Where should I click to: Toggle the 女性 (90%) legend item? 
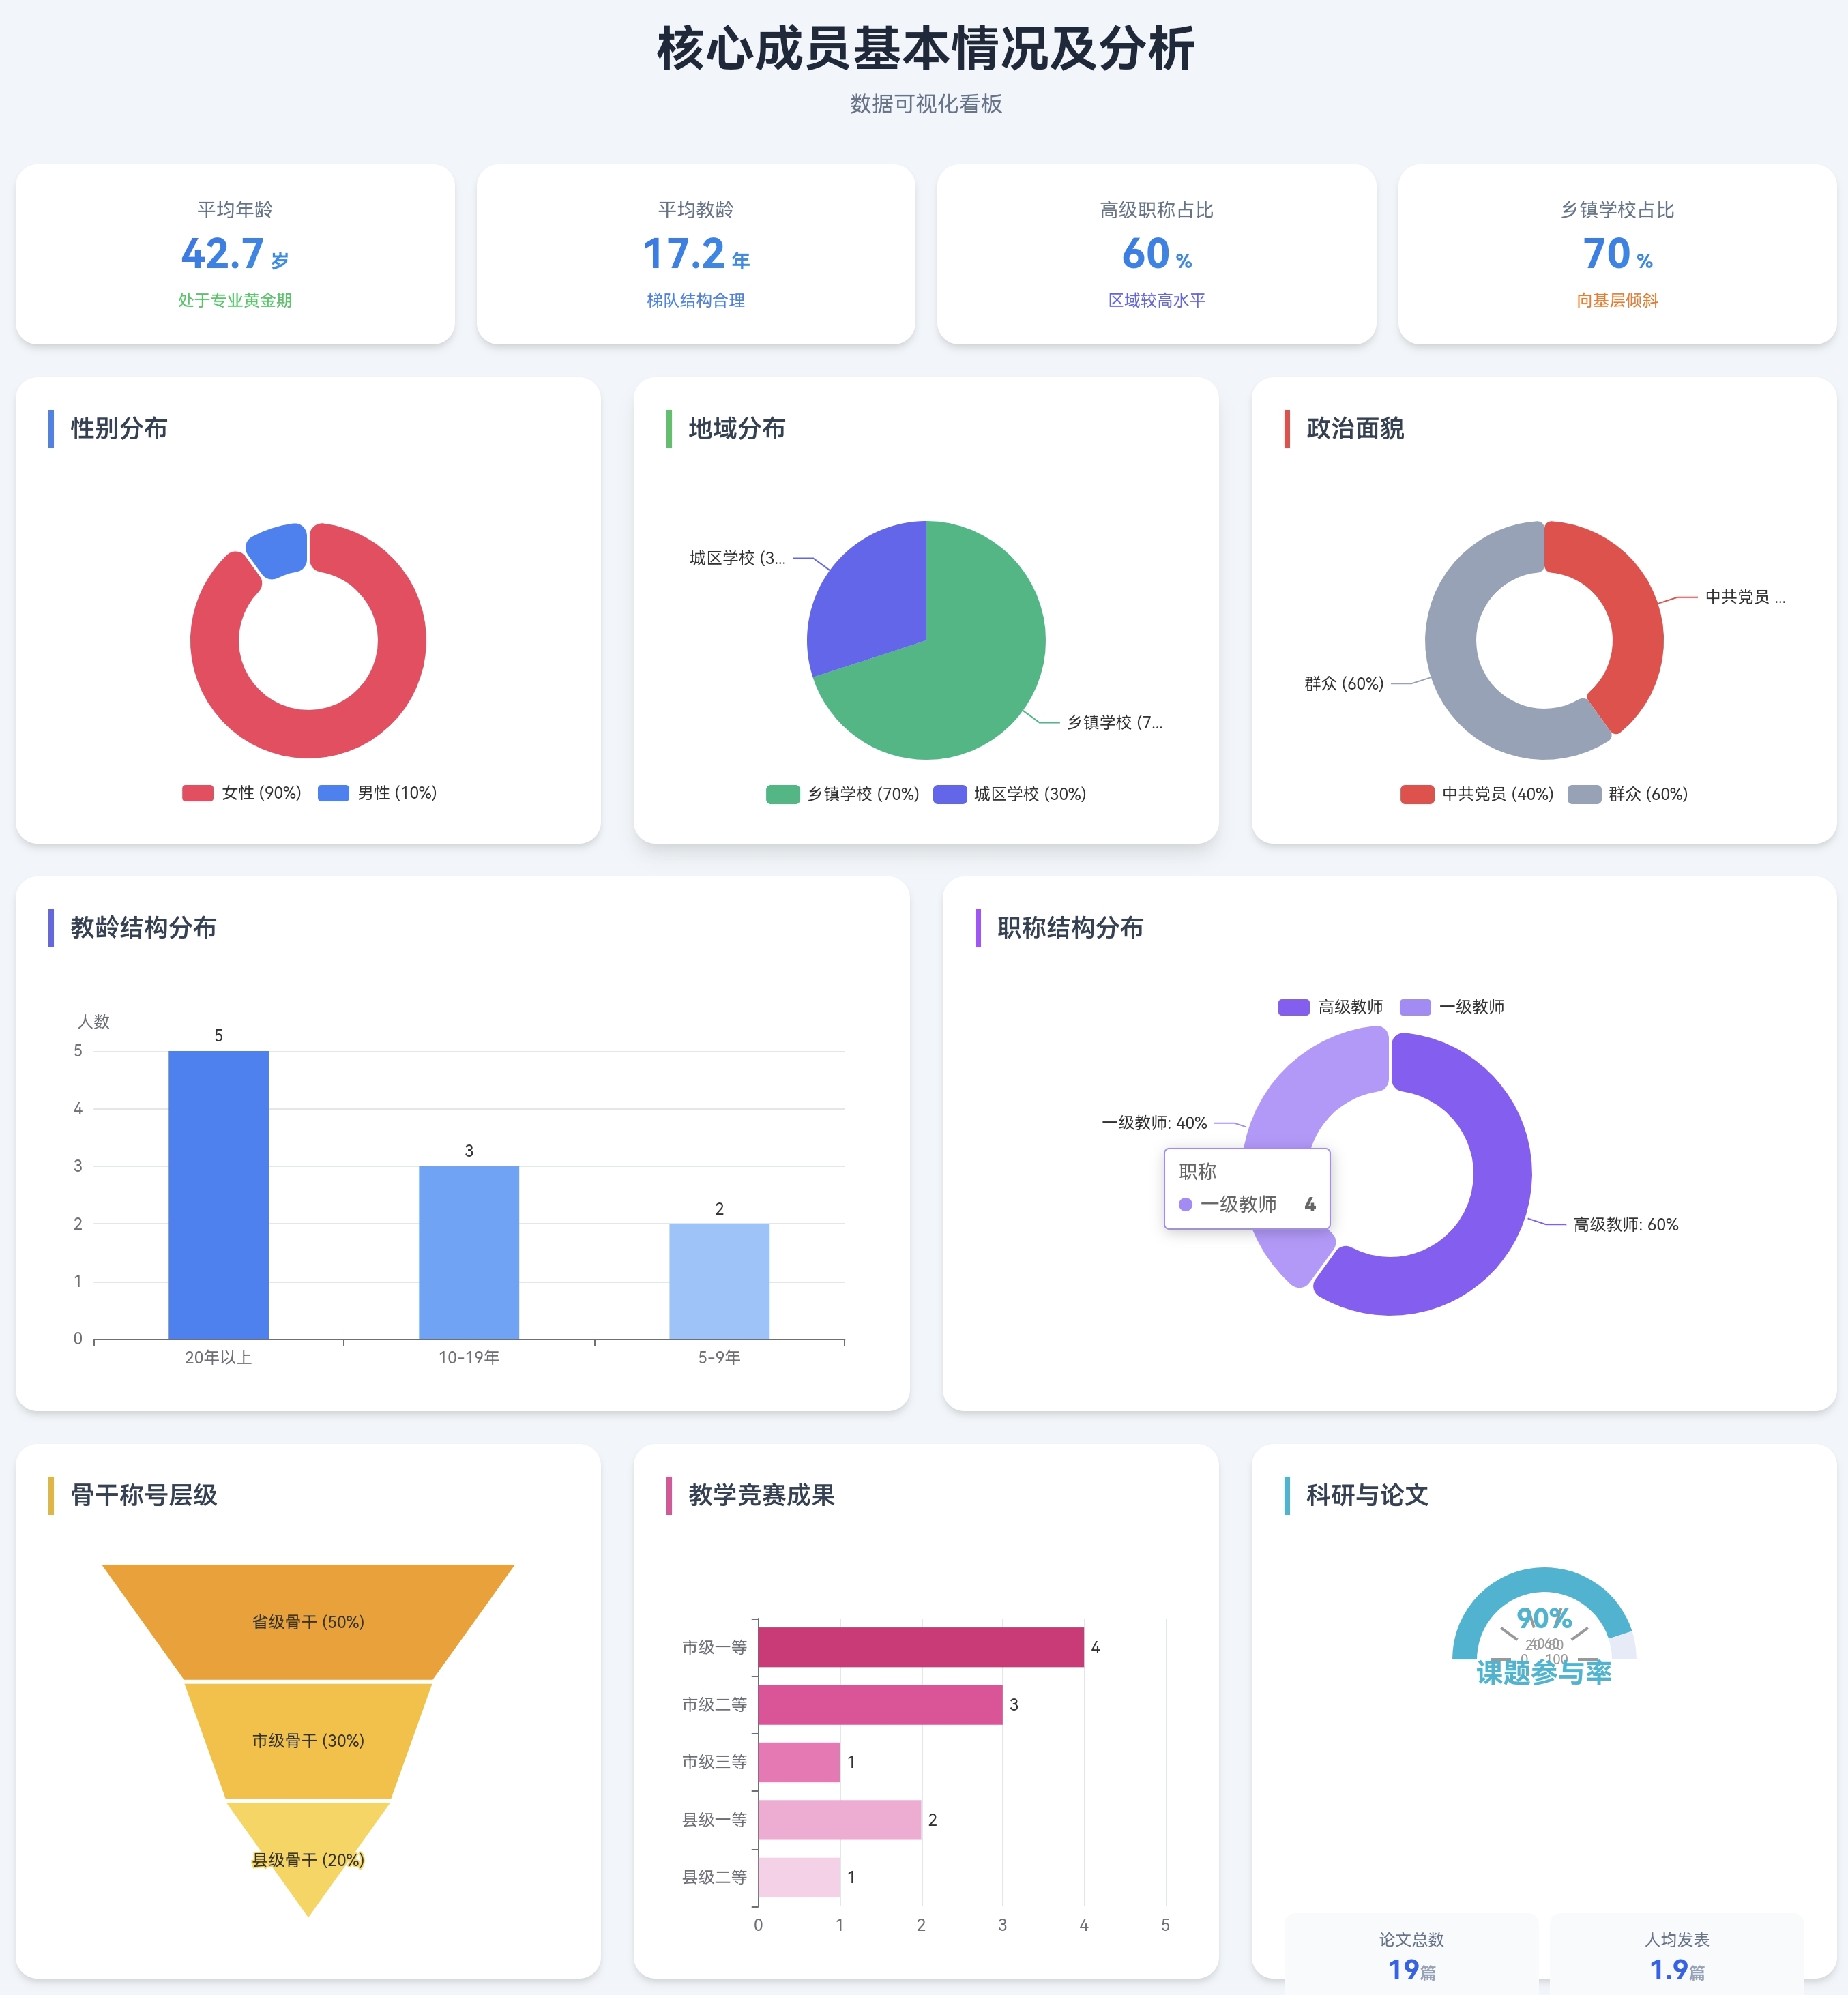coord(242,793)
